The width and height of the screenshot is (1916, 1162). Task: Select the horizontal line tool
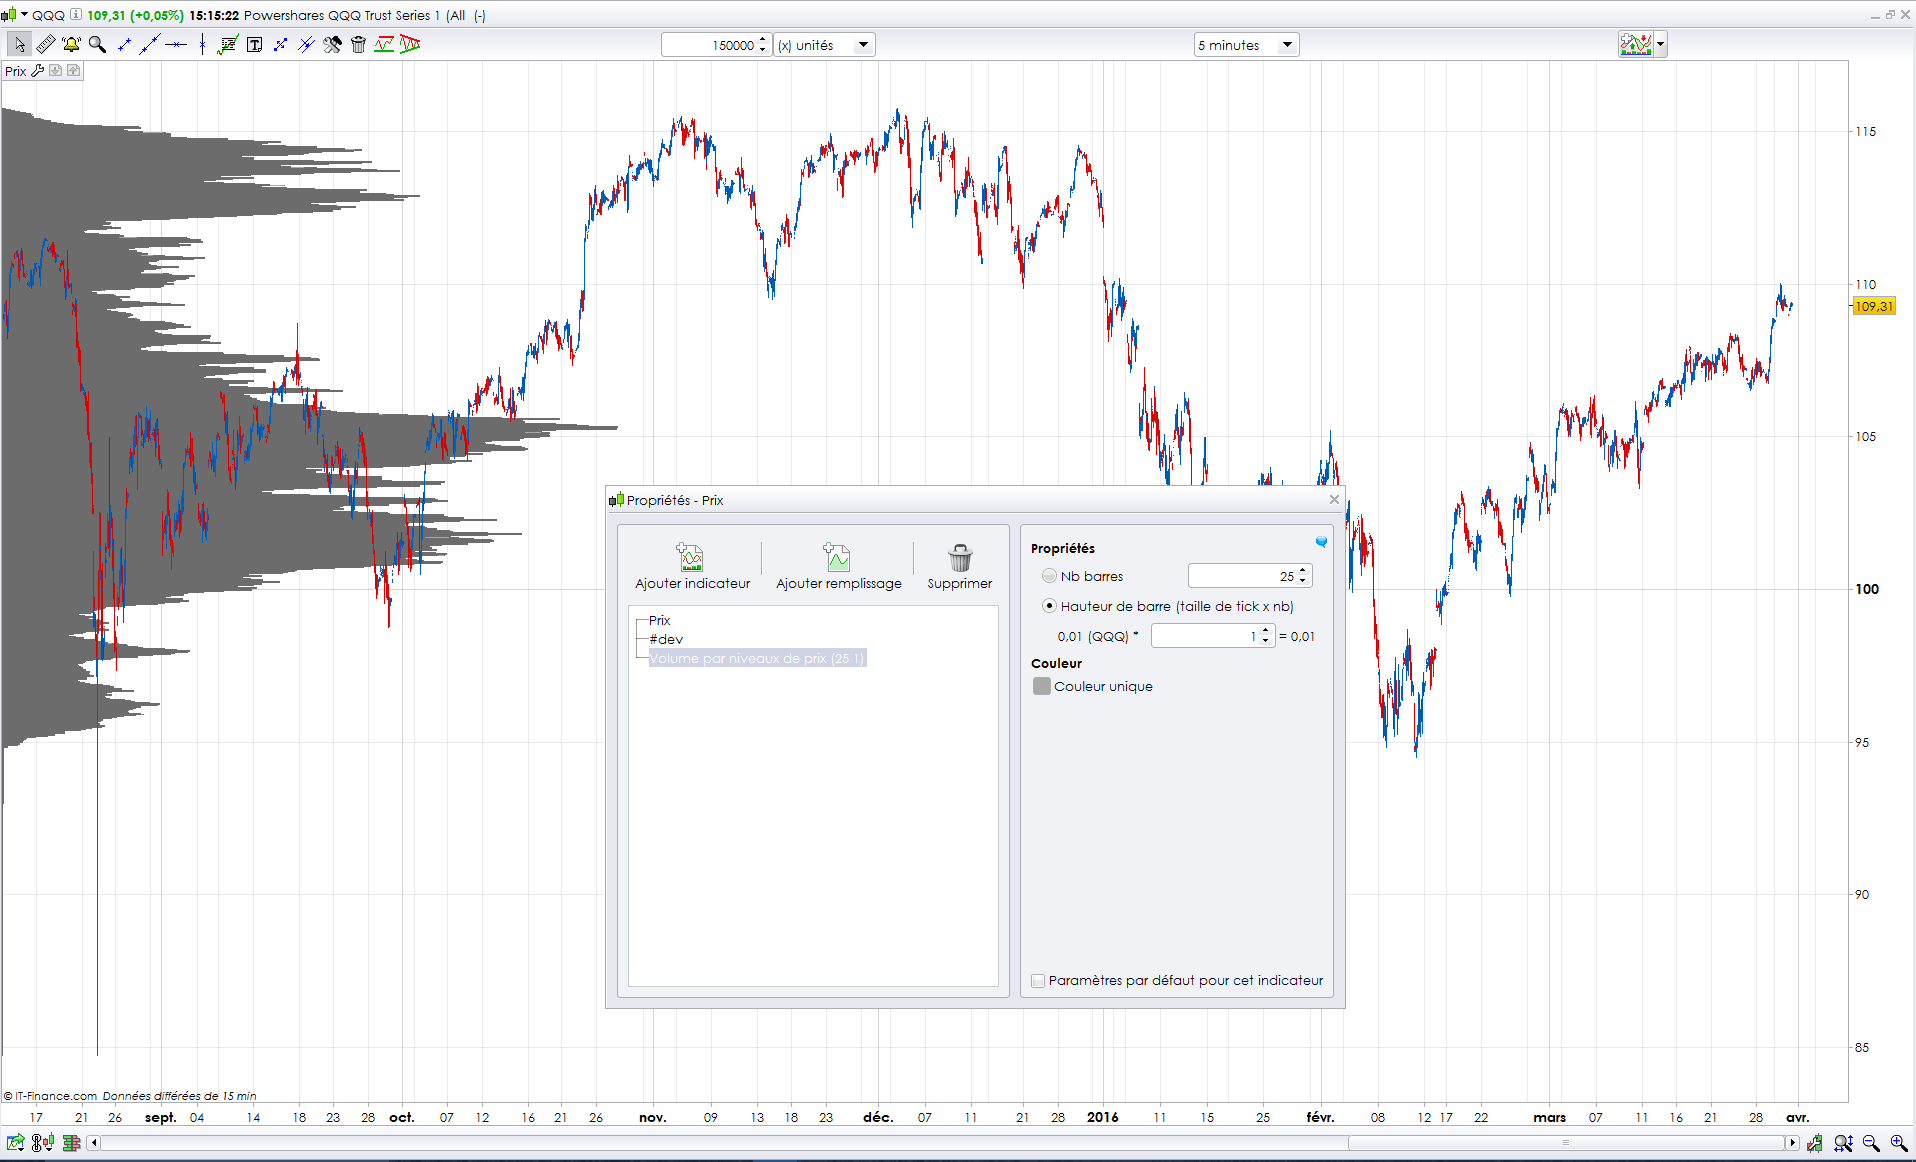176,44
